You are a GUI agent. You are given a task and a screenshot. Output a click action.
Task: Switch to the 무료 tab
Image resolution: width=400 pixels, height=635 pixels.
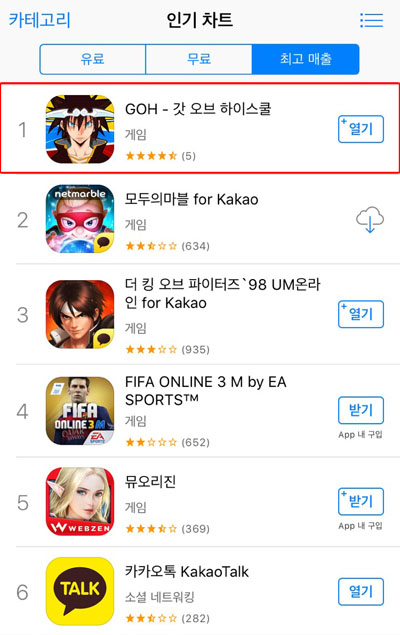(x=199, y=59)
